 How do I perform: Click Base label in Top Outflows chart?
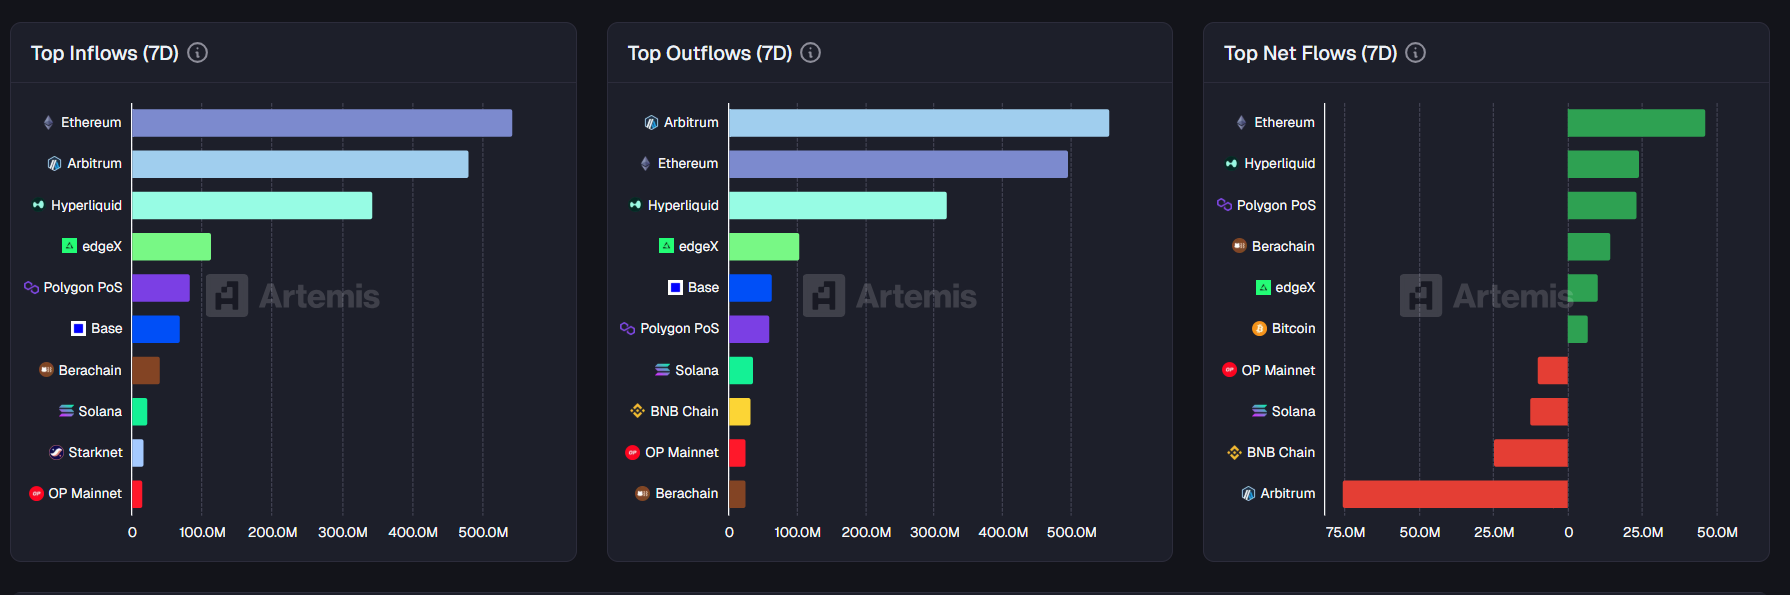click(703, 288)
